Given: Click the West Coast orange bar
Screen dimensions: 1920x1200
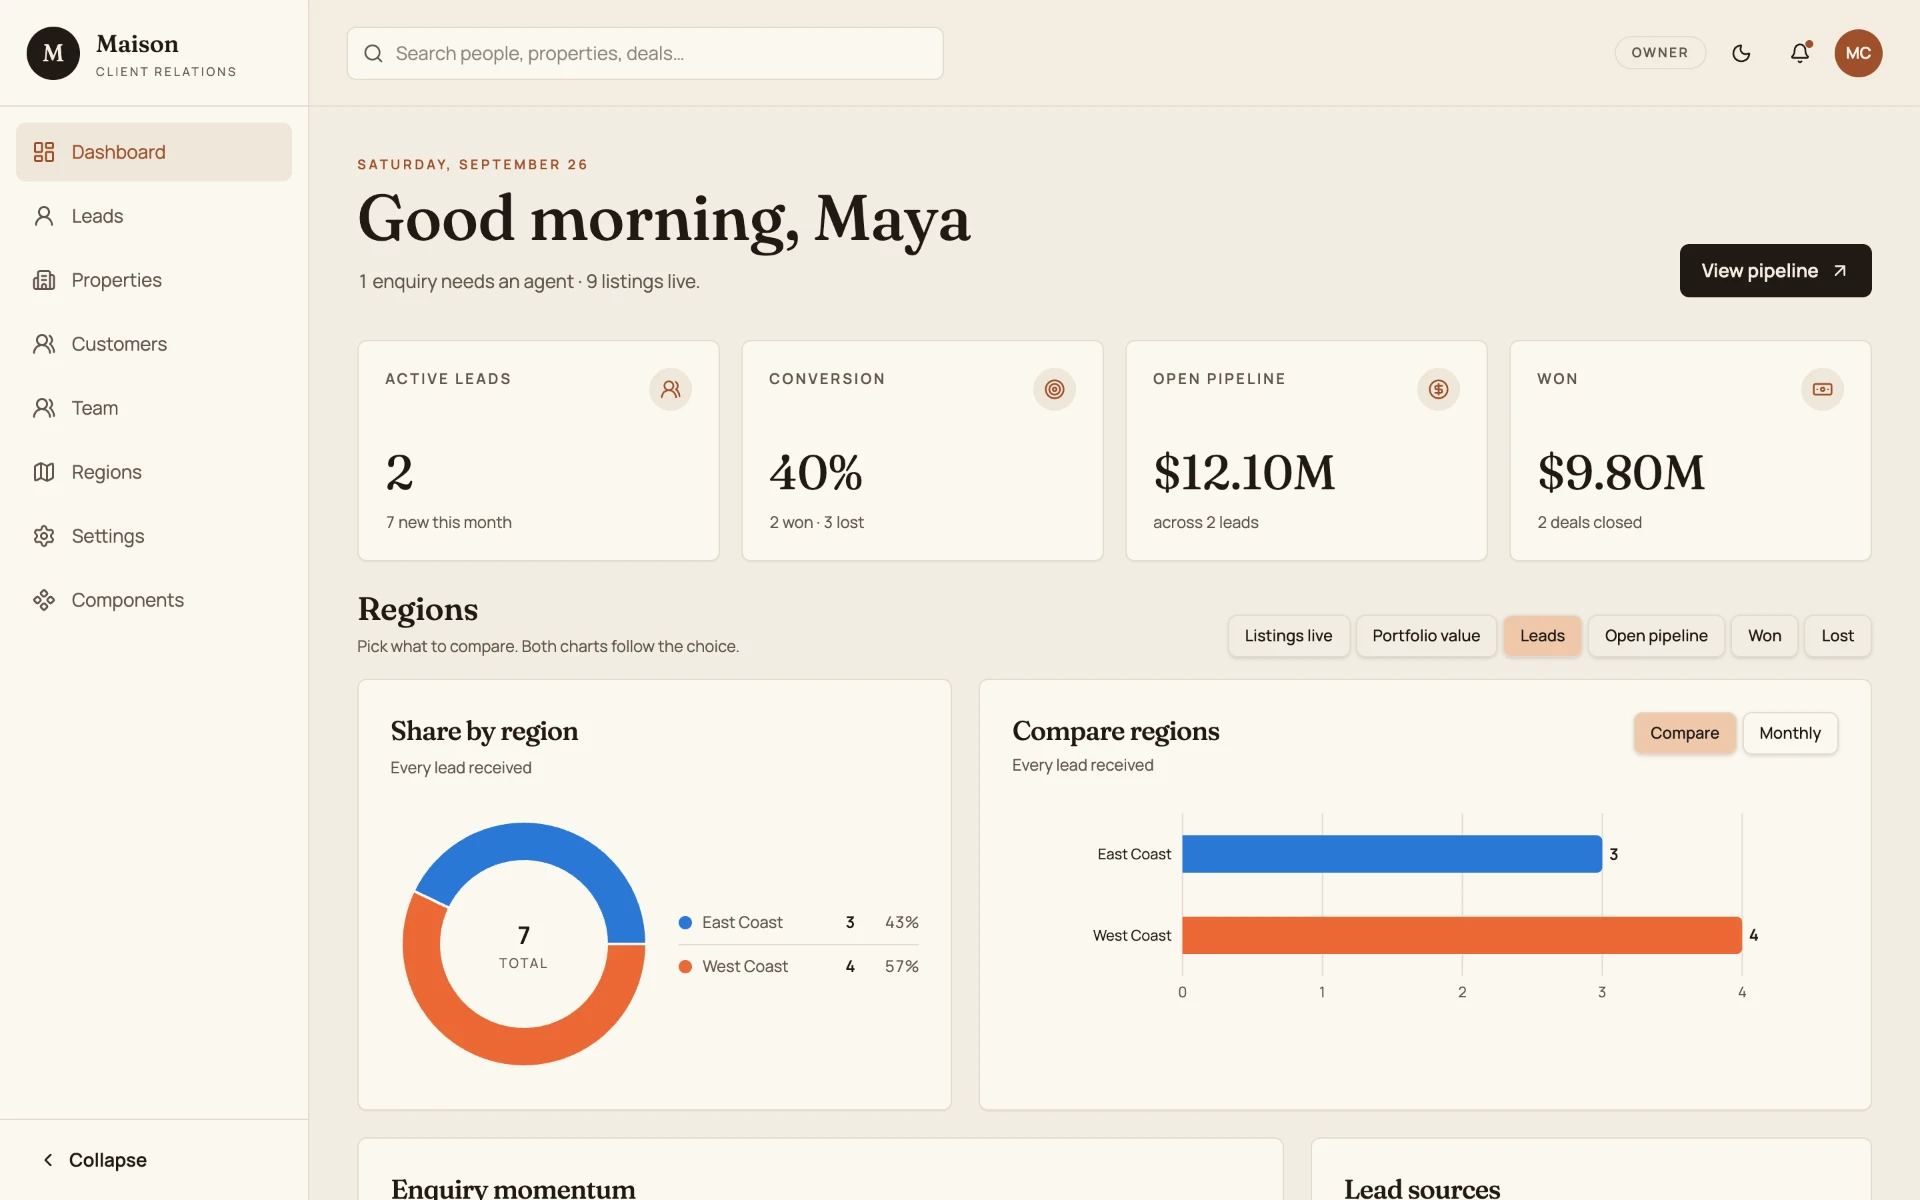Looking at the screenshot, I should point(1462,935).
